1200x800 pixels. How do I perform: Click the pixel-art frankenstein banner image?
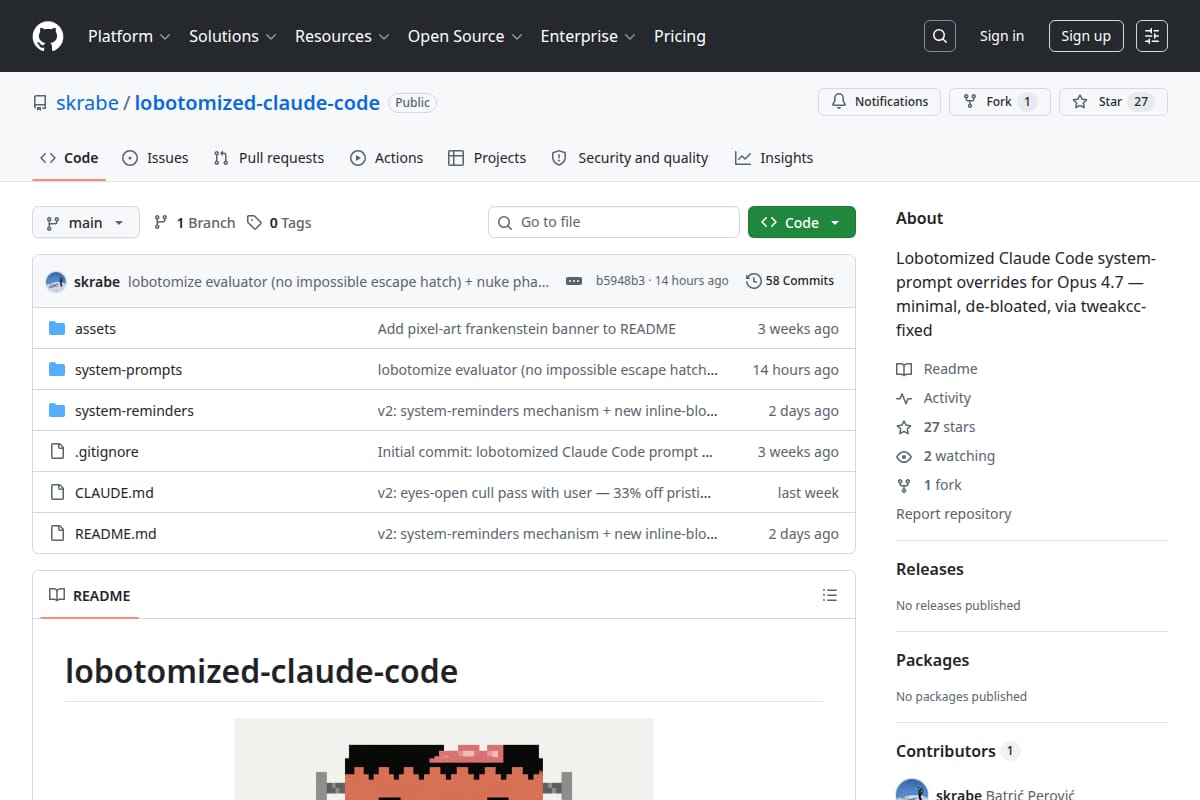click(x=444, y=760)
